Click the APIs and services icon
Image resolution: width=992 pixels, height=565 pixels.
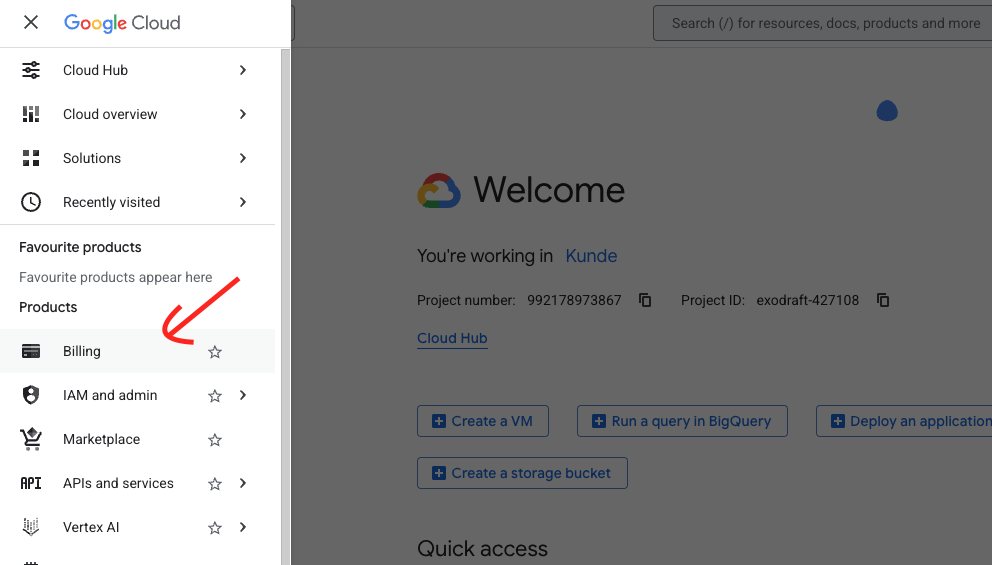click(31, 483)
